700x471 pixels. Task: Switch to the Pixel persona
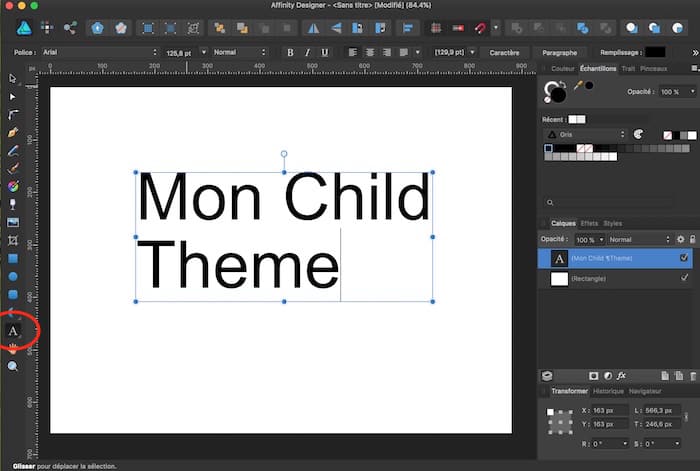point(47,28)
